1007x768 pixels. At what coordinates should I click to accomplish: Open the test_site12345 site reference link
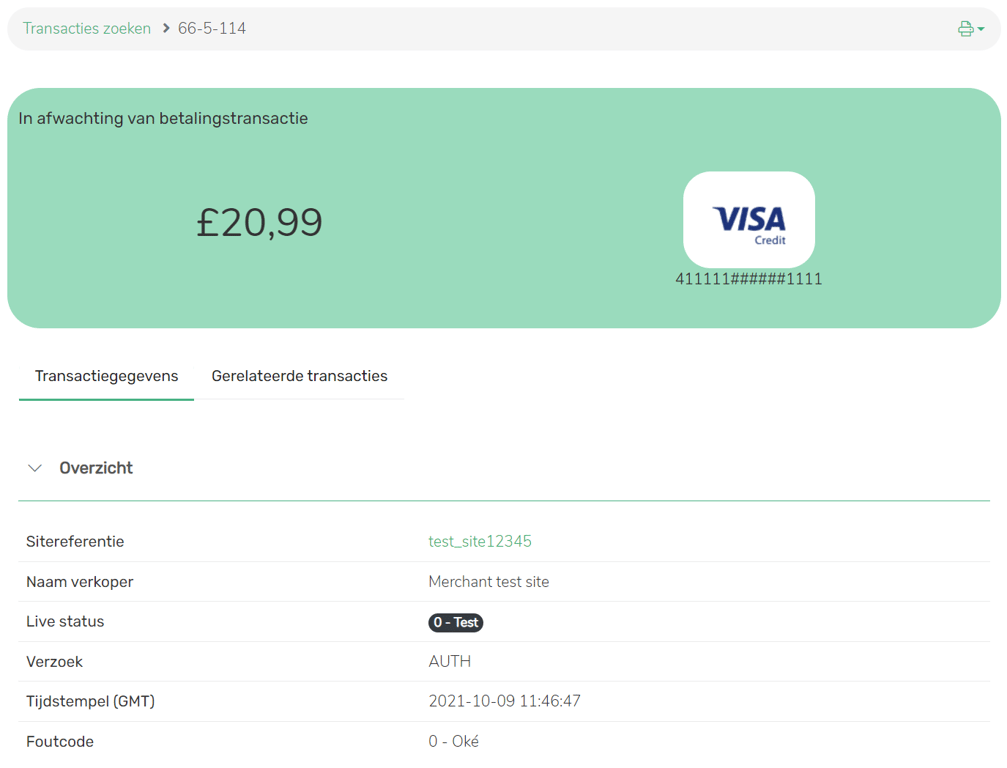(x=480, y=541)
